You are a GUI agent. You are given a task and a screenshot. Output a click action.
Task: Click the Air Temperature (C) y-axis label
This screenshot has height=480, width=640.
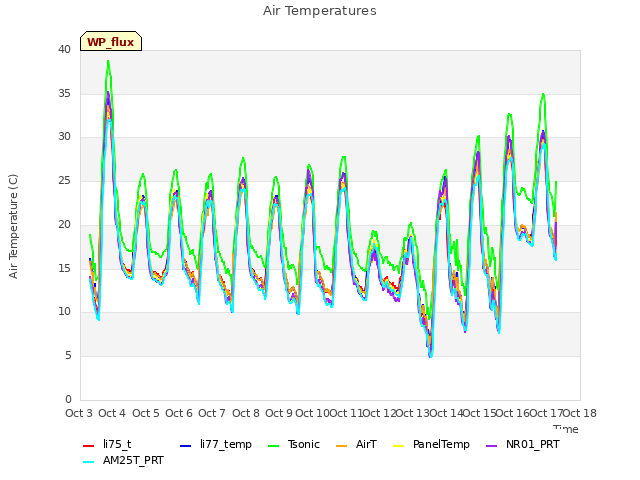13,227
